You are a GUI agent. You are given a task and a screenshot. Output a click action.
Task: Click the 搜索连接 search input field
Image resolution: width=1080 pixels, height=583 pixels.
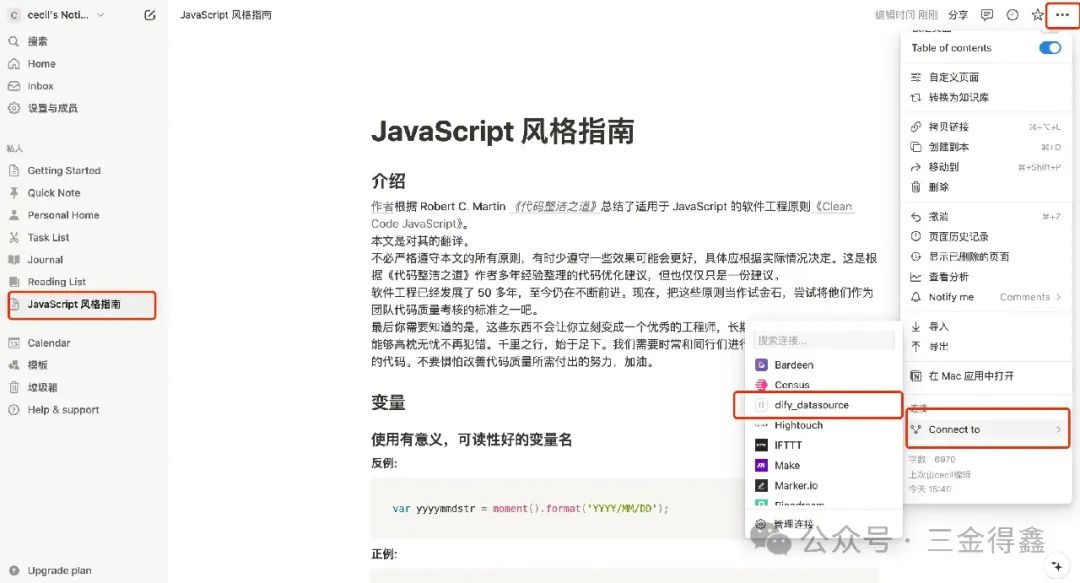(822, 339)
